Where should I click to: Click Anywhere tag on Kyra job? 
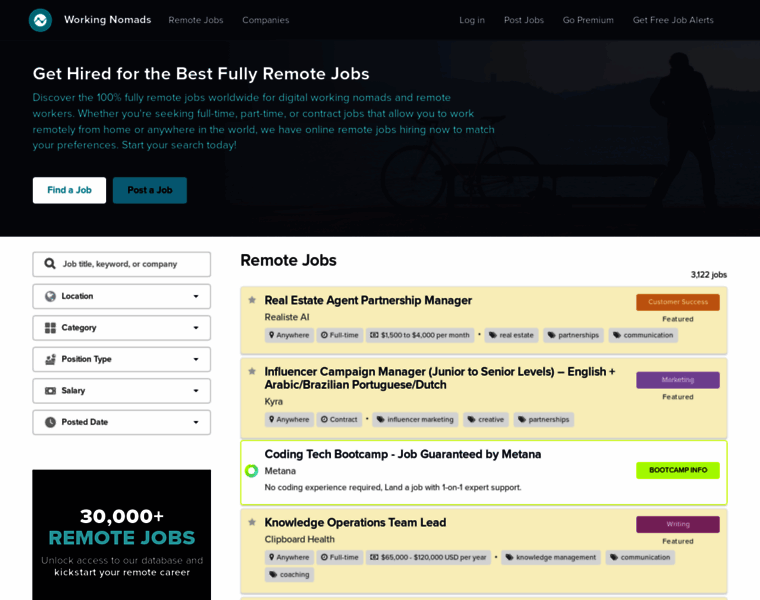(x=289, y=419)
